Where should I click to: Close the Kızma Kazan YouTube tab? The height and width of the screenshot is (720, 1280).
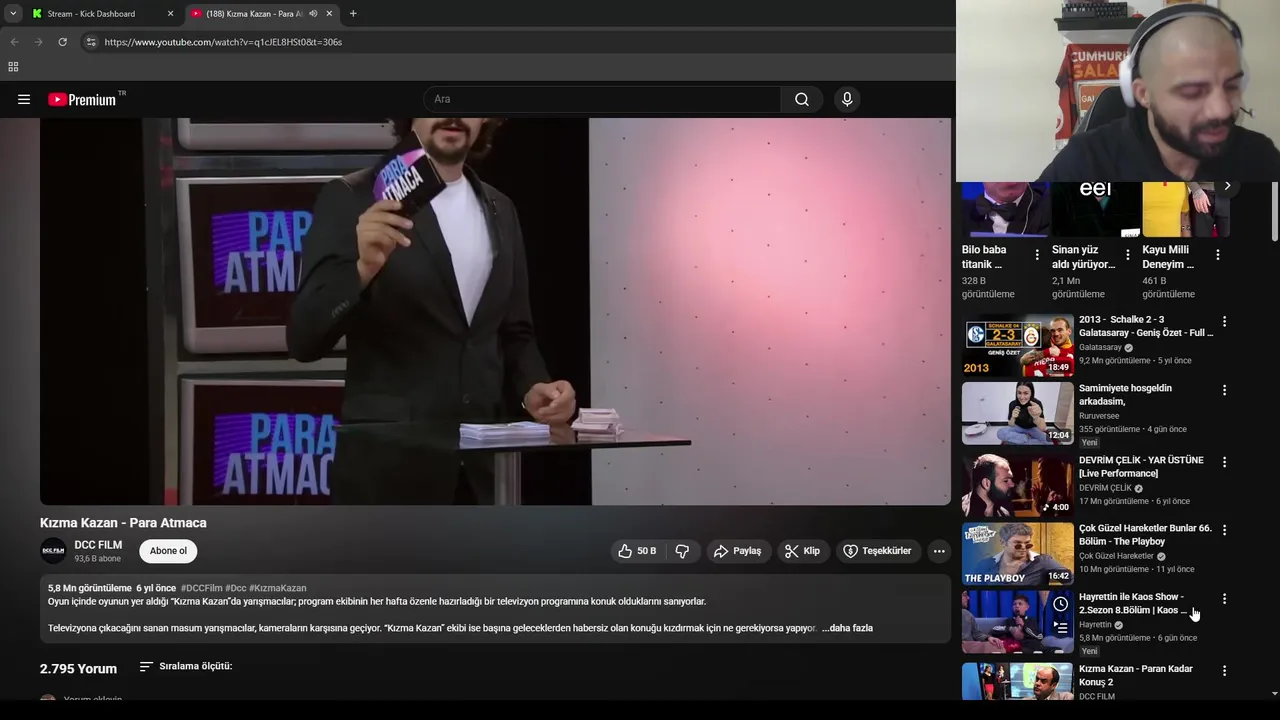point(329,14)
